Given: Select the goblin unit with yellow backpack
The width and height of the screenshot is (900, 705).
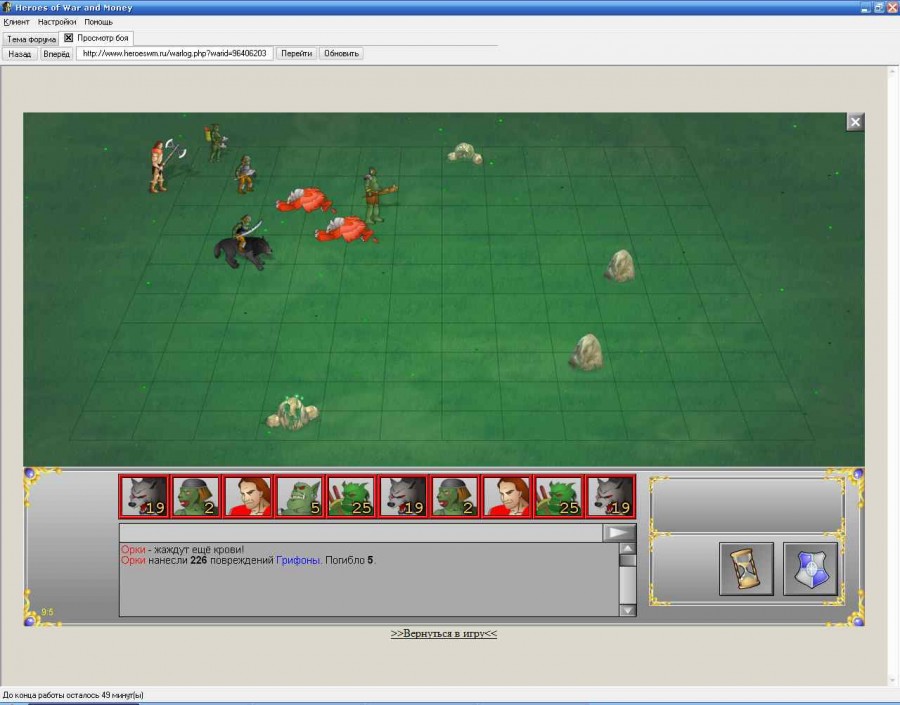Looking at the screenshot, I should point(216,142).
